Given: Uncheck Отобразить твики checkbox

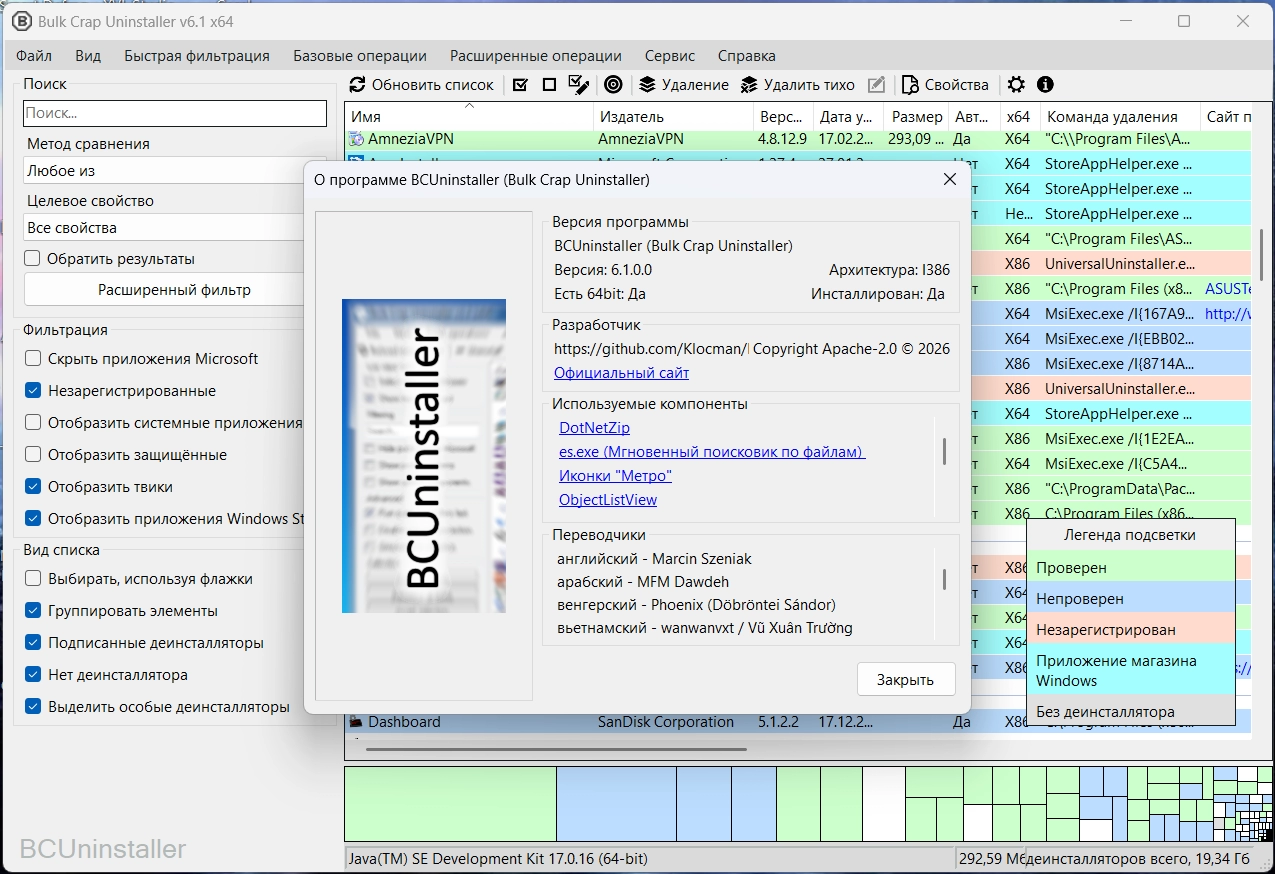Looking at the screenshot, I should (33, 487).
